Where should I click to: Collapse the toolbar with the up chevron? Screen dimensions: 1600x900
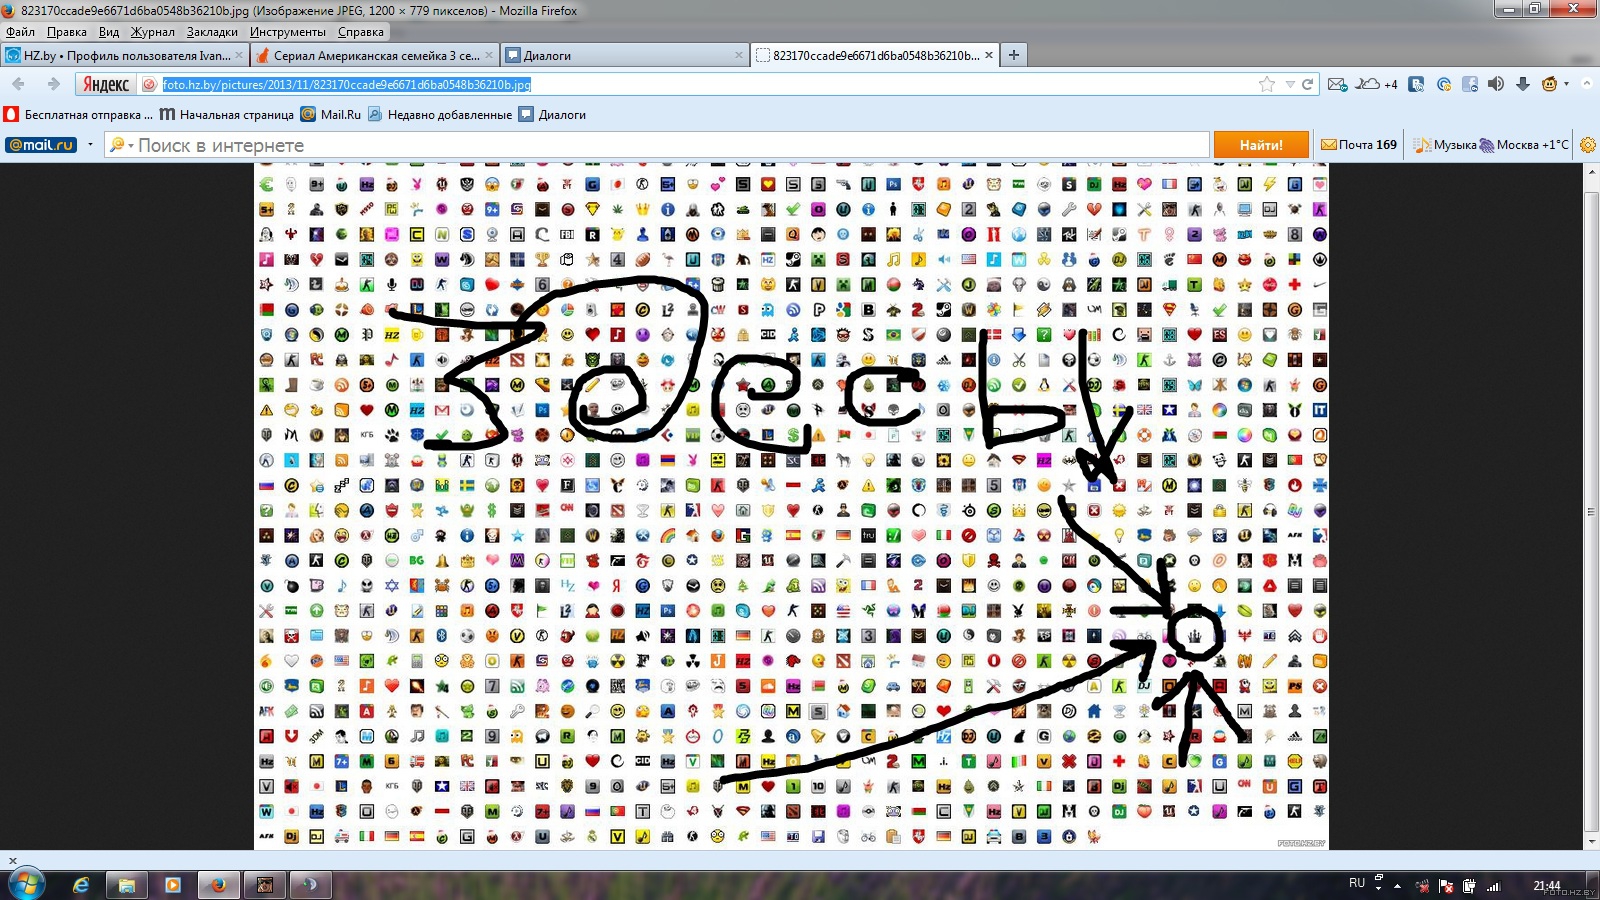pyautogui.click(x=1587, y=84)
